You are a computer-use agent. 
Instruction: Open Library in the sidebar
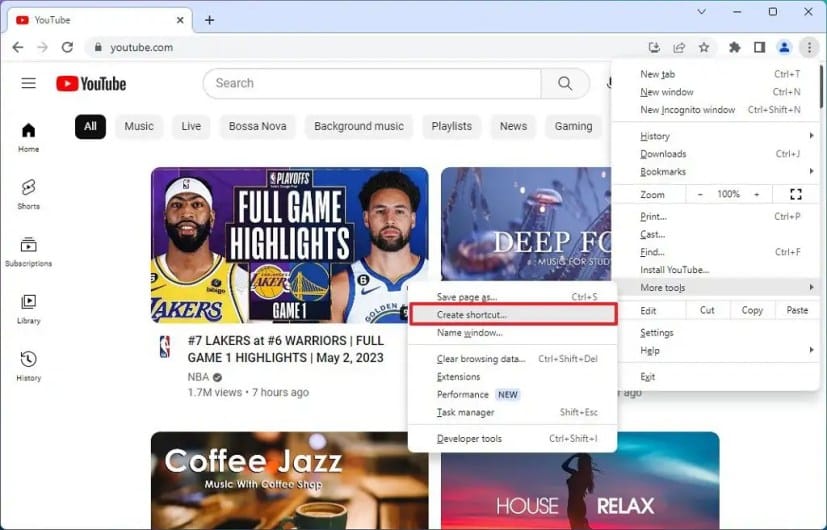coord(28,309)
